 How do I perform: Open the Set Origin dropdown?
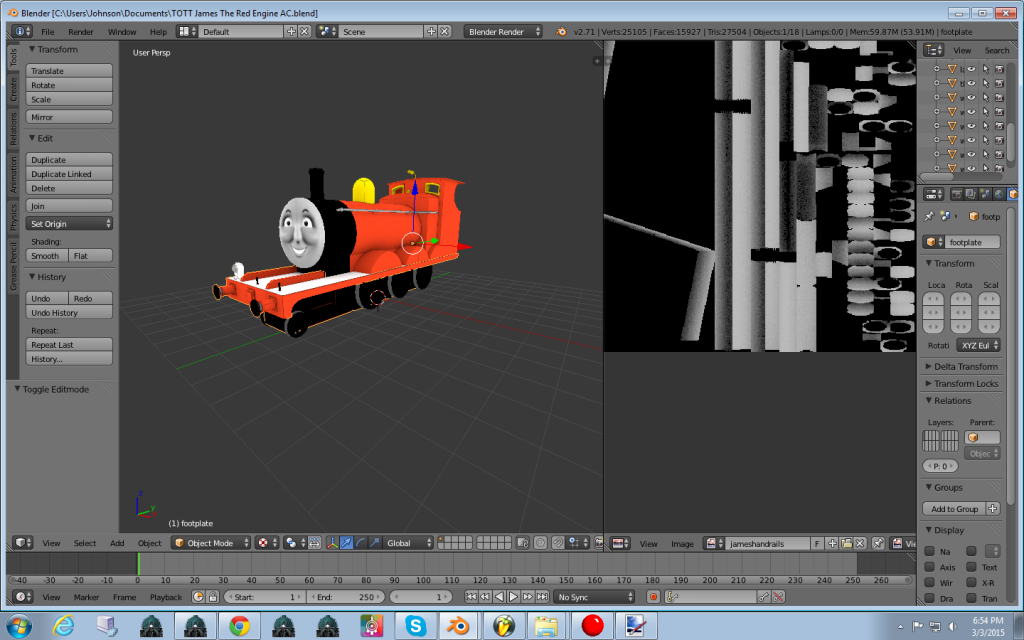point(69,223)
